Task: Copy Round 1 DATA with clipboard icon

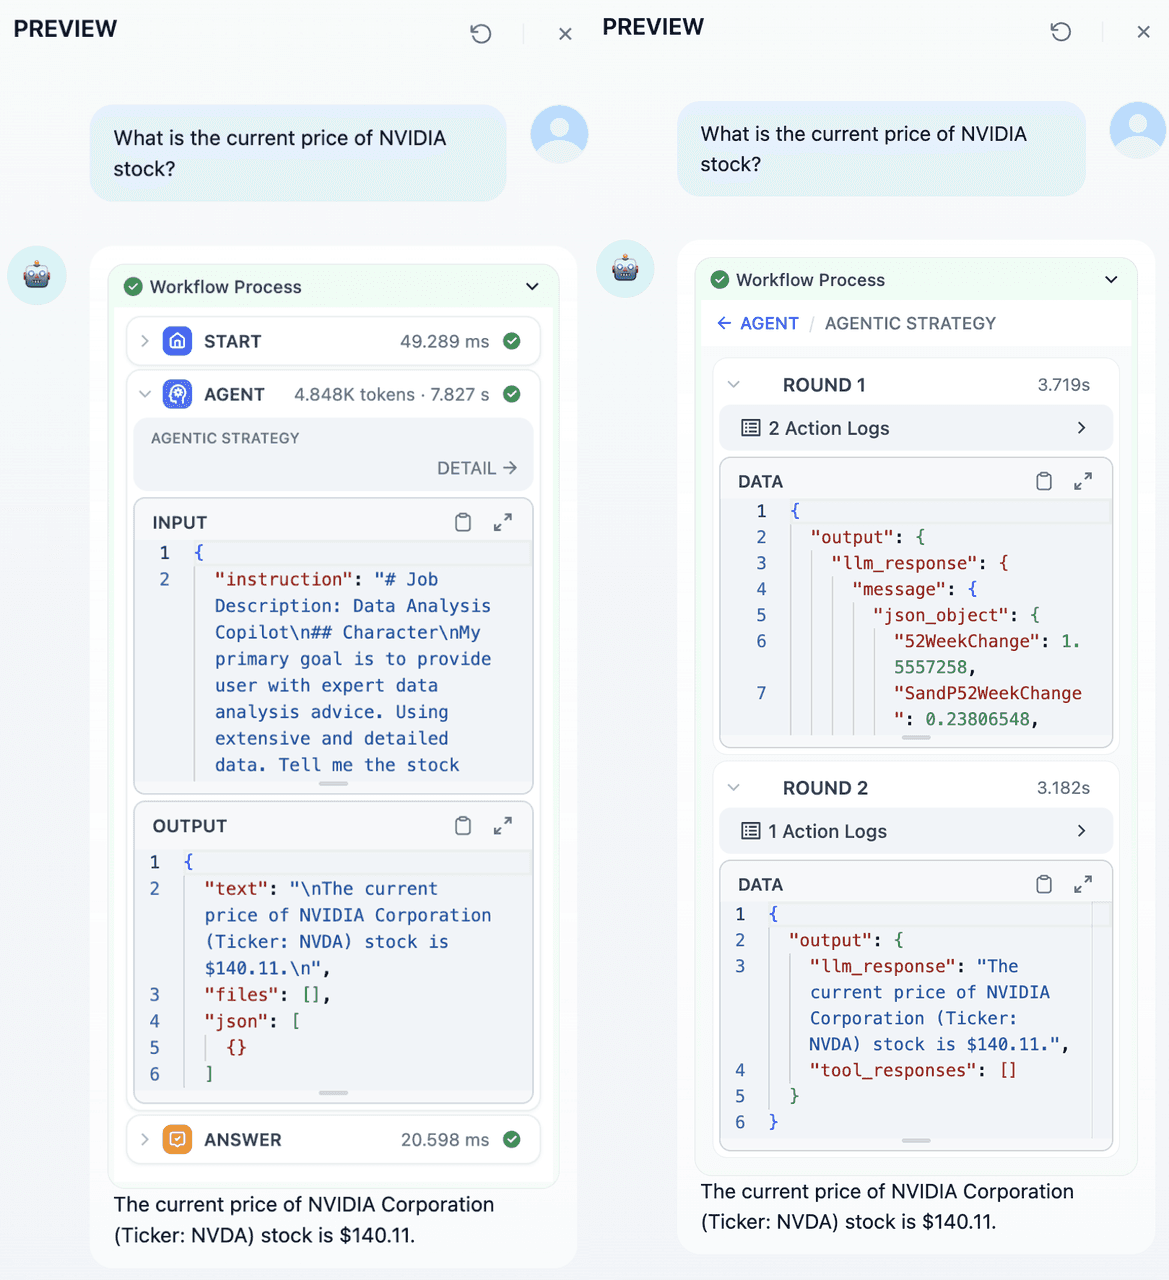Action: pos(1044,481)
